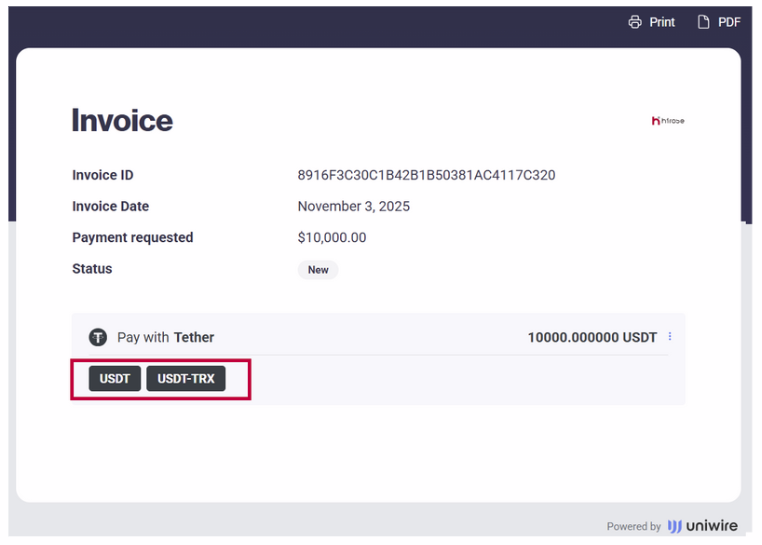Select the USDT network option
This screenshot has height=545, width=762.
(115, 379)
